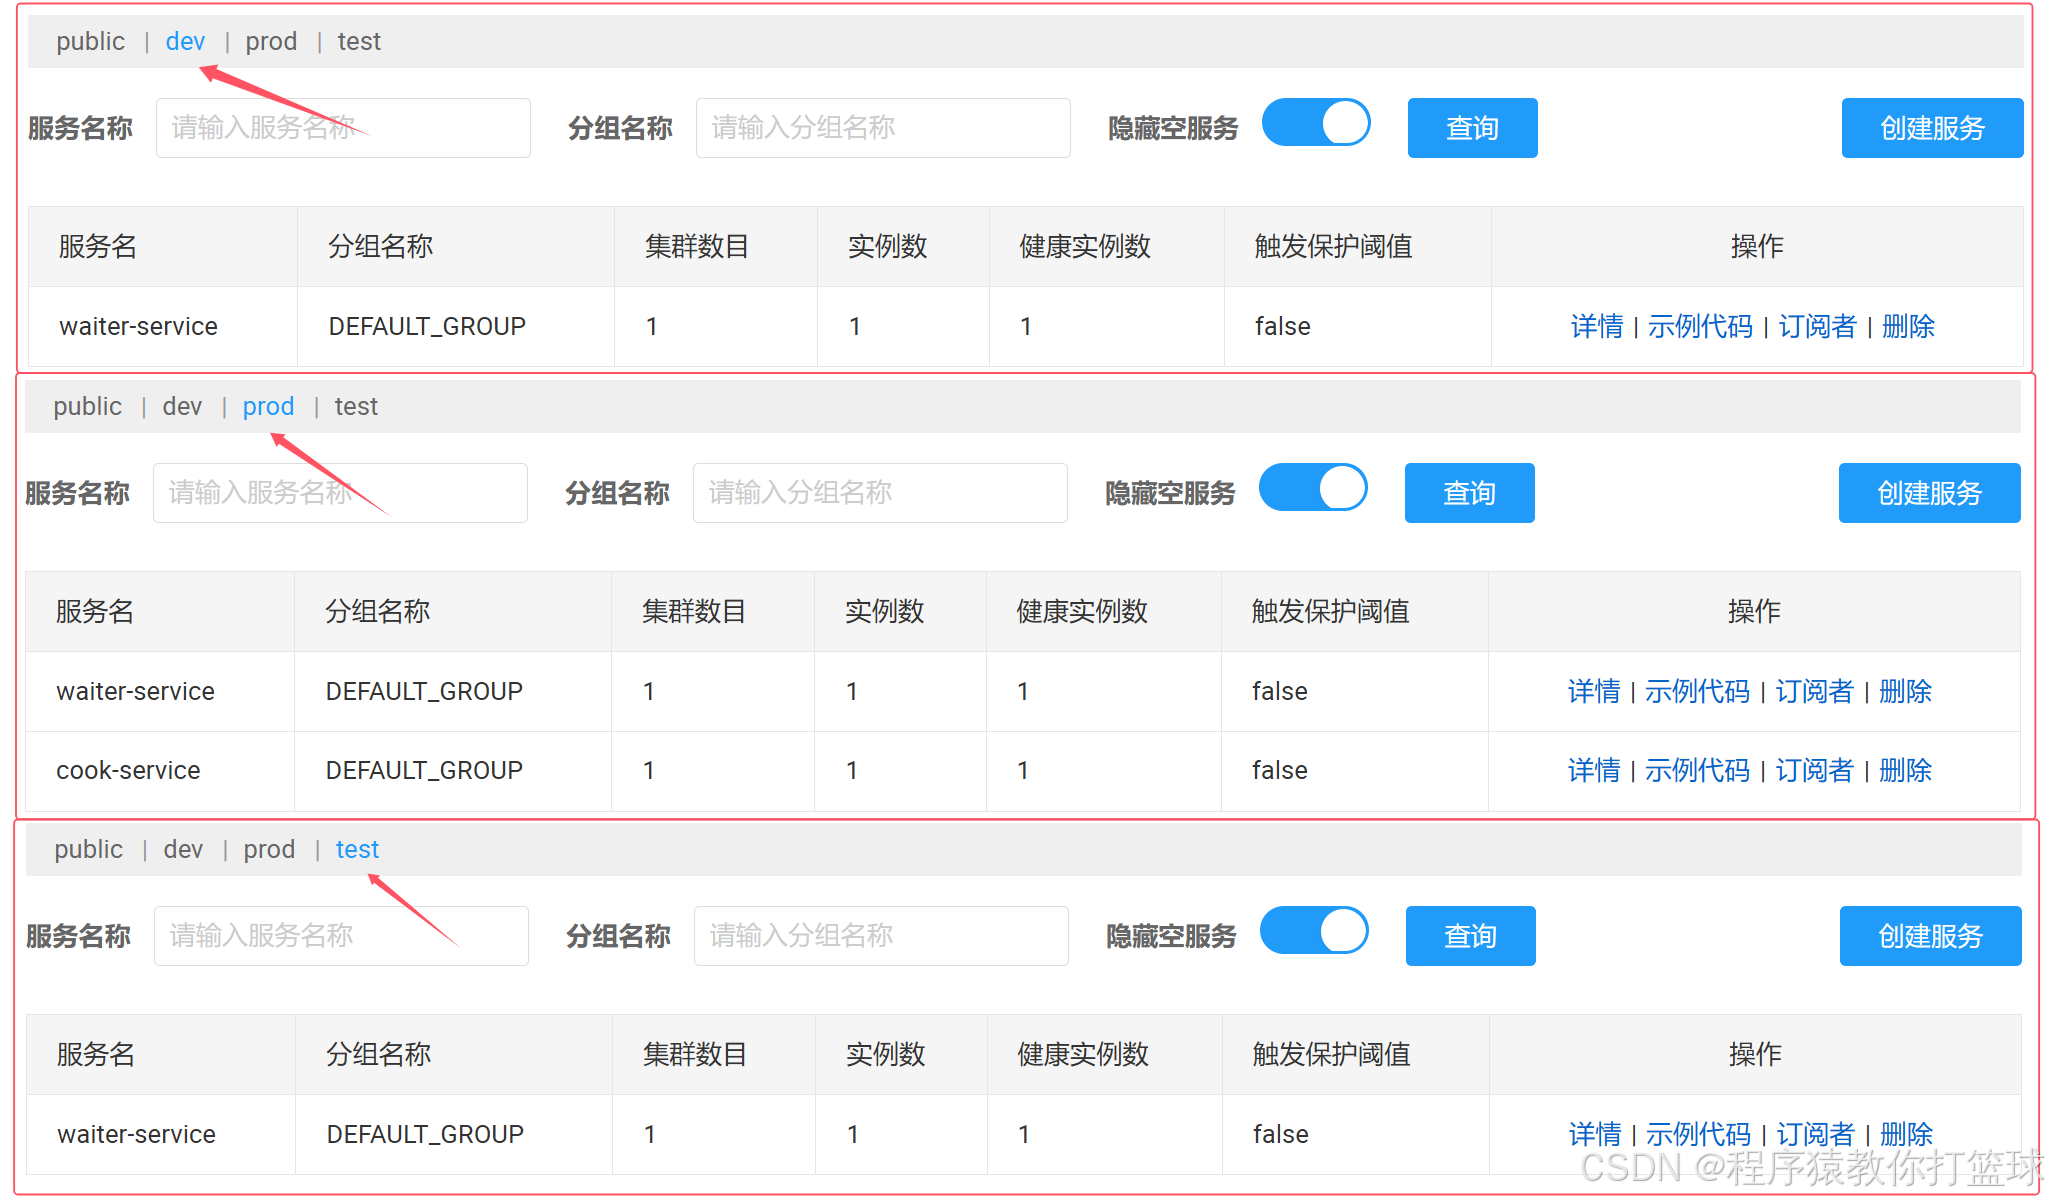
Task: Select the dev namespace tab in top panel
Action: tap(185, 41)
